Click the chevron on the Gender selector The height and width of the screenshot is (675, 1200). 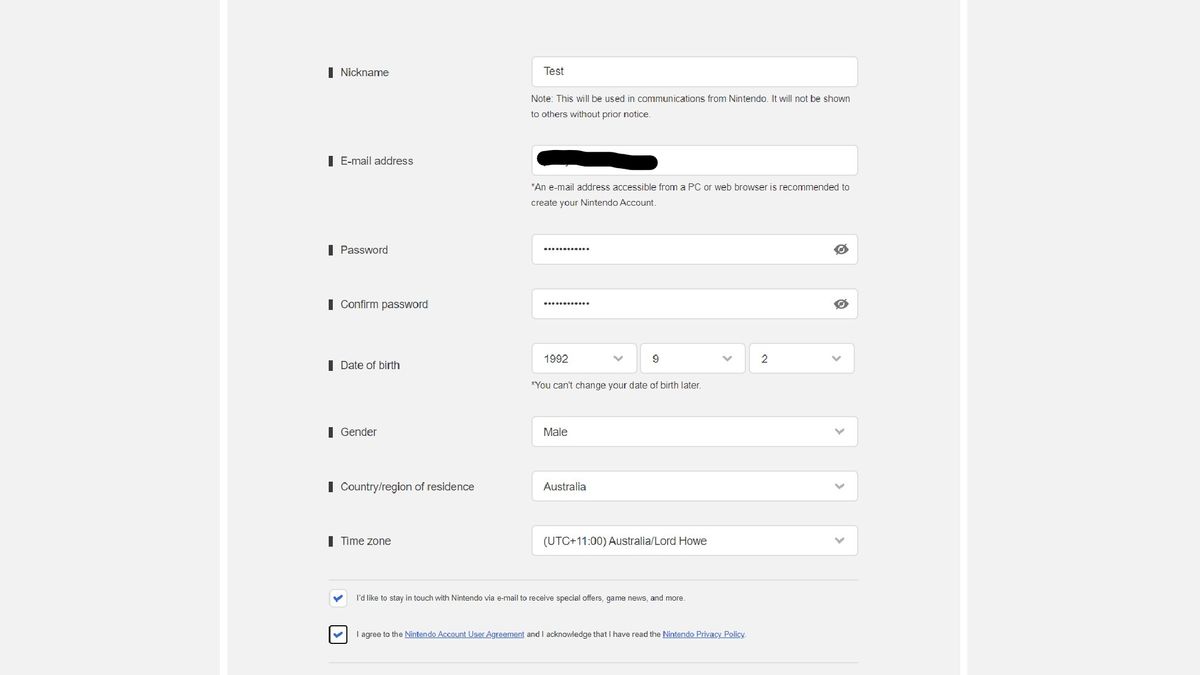click(839, 431)
